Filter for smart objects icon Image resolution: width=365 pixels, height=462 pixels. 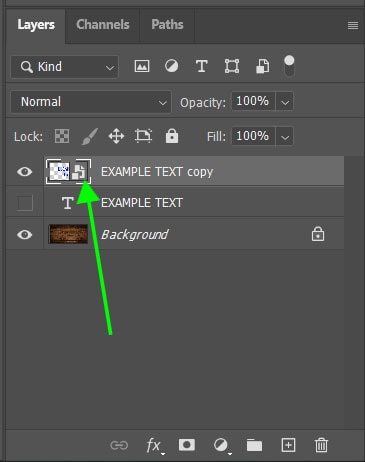(262, 66)
